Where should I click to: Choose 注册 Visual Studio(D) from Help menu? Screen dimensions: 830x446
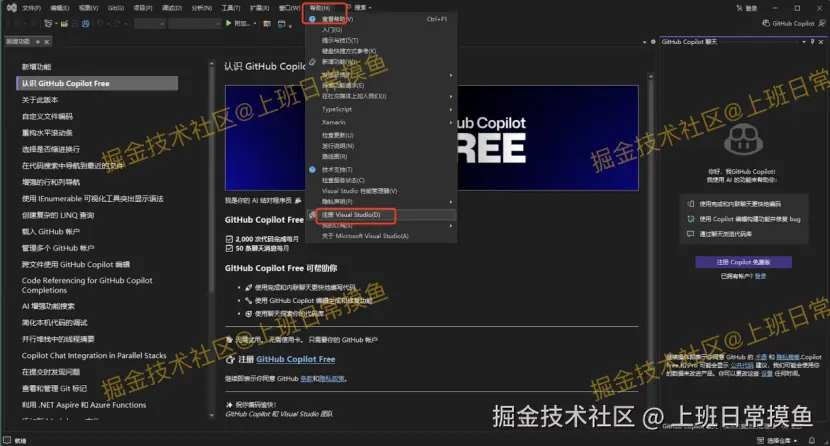tap(381, 215)
